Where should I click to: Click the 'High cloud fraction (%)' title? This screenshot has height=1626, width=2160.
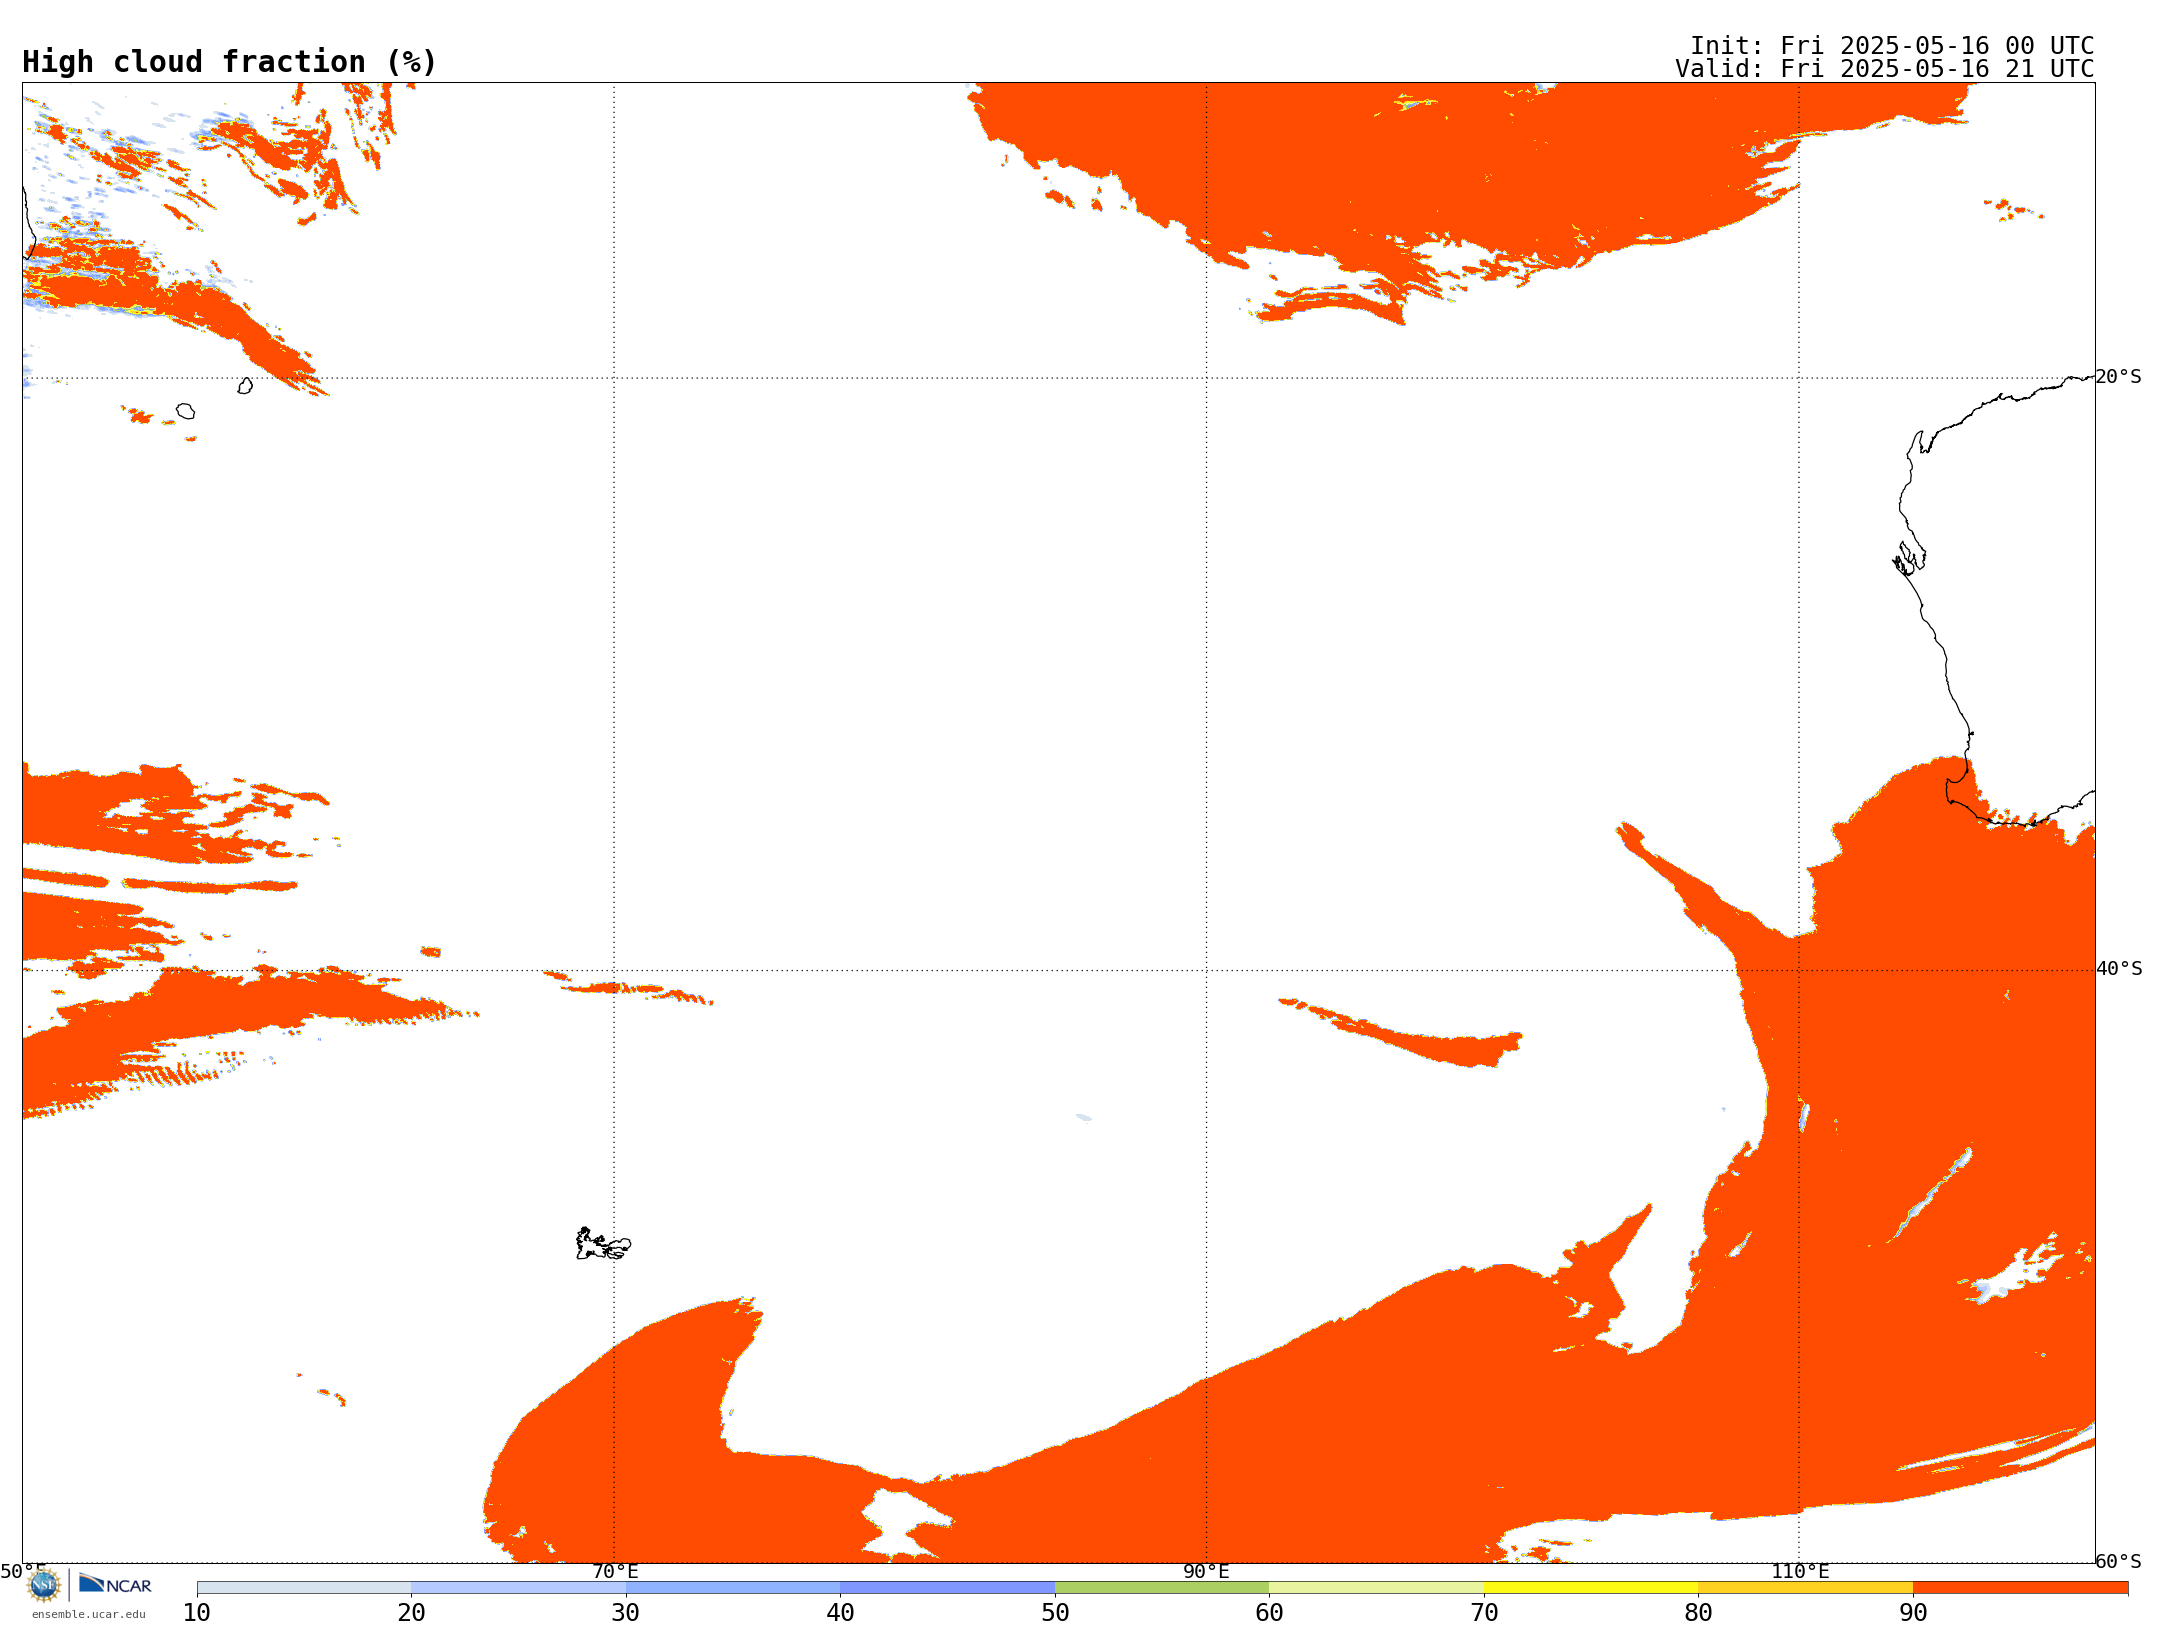pyautogui.click(x=230, y=62)
